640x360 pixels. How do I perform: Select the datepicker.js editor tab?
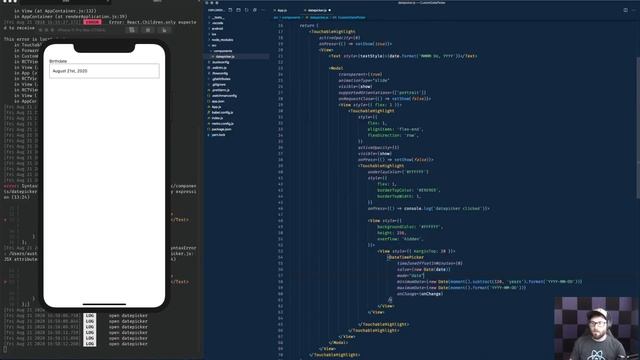tap(319, 10)
